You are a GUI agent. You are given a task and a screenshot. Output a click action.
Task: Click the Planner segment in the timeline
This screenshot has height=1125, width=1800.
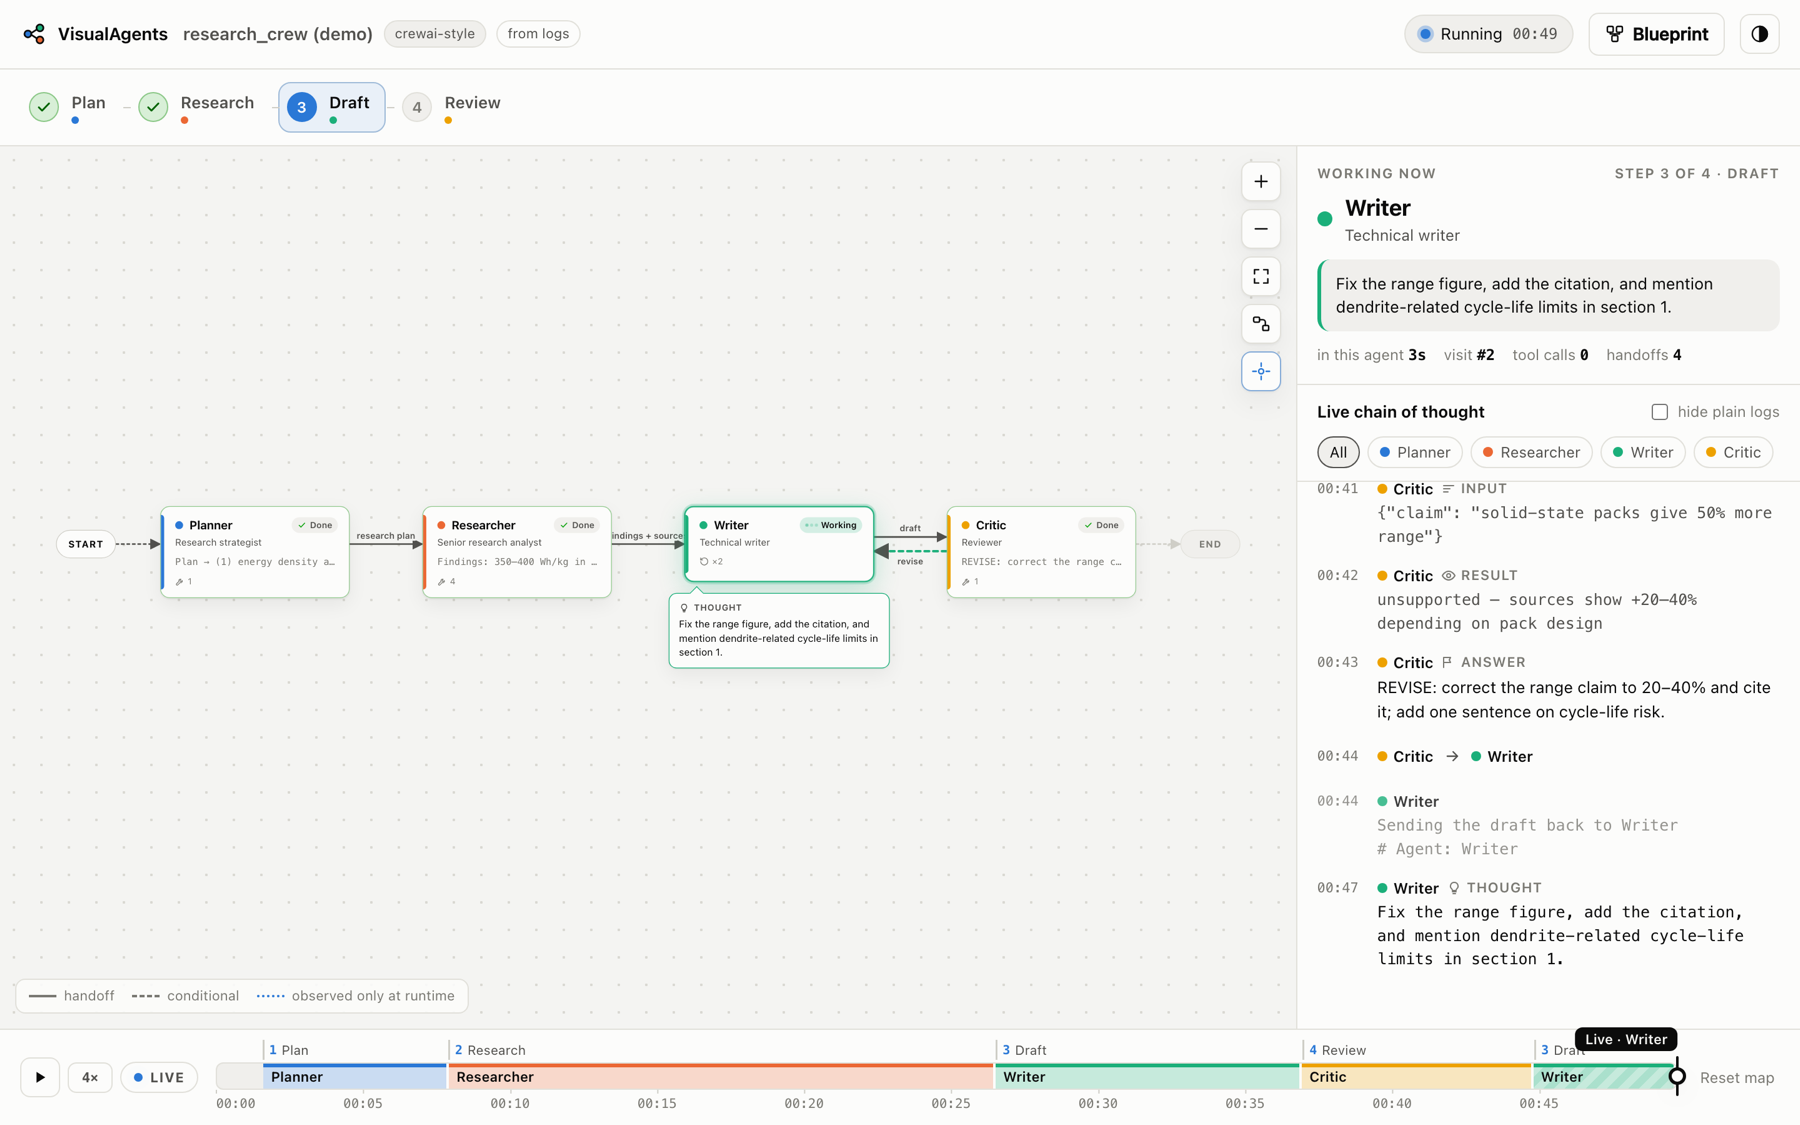click(354, 1077)
